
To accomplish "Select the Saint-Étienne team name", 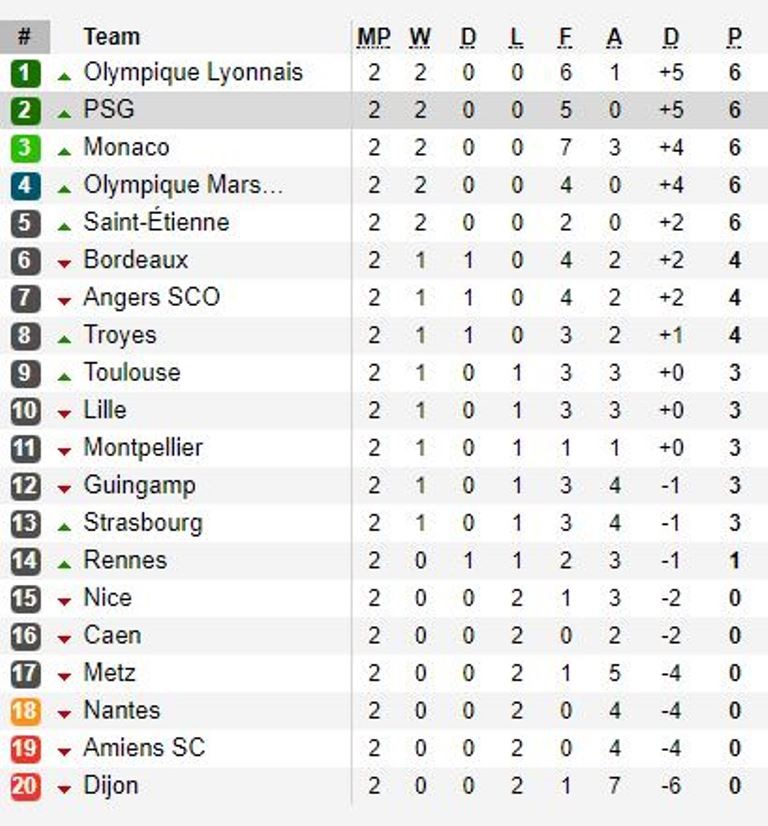I will pyautogui.click(x=156, y=221).
